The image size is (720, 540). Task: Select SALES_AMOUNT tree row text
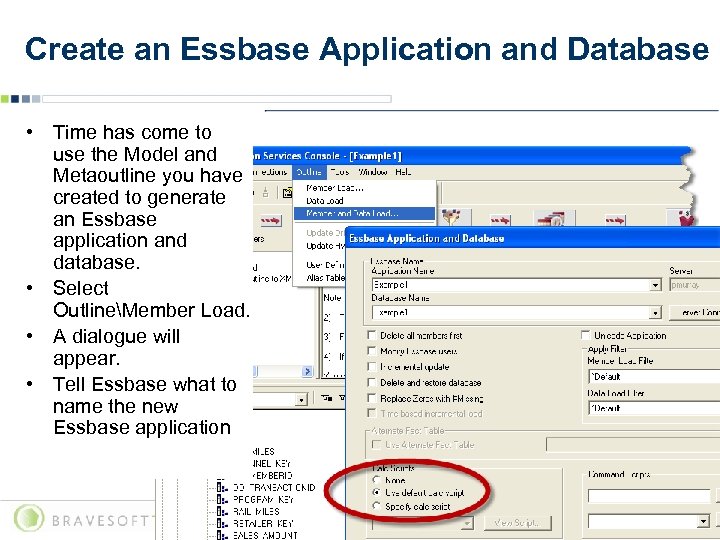pos(265,535)
